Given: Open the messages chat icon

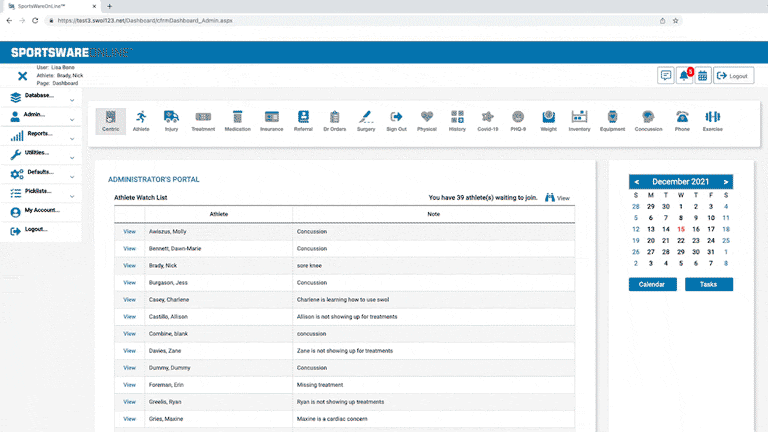Looking at the screenshot, I should 666,75.
